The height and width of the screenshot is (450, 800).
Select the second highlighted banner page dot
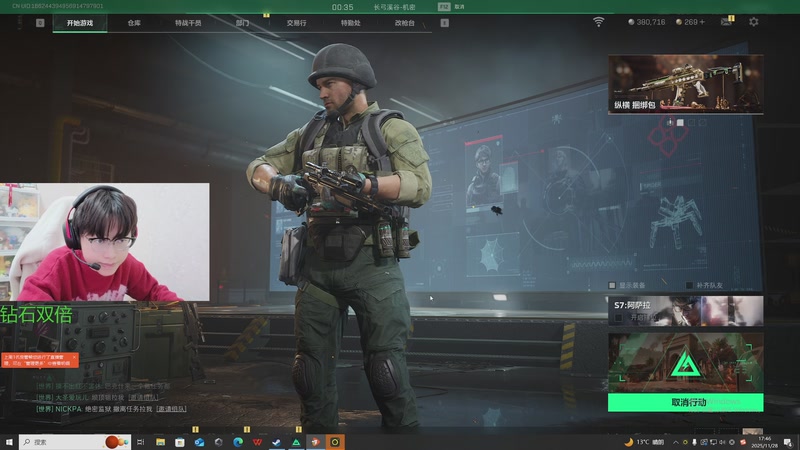(680, 122)
